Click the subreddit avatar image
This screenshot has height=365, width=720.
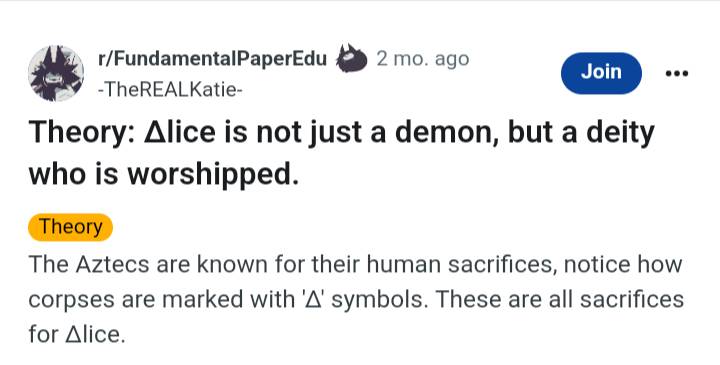point(56,73)
